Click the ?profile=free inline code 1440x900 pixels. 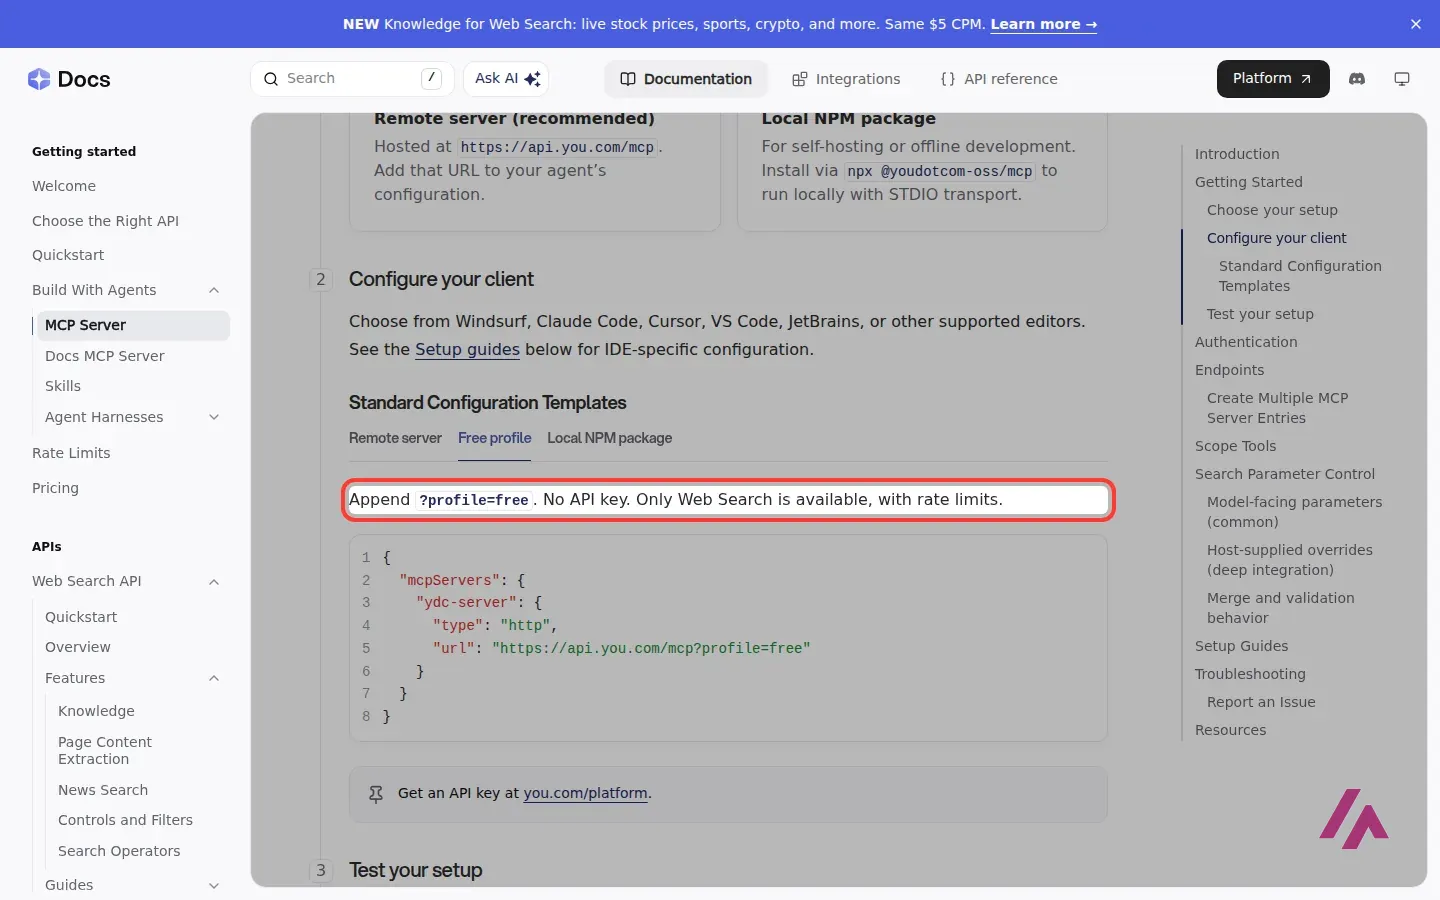click(473, 500)
